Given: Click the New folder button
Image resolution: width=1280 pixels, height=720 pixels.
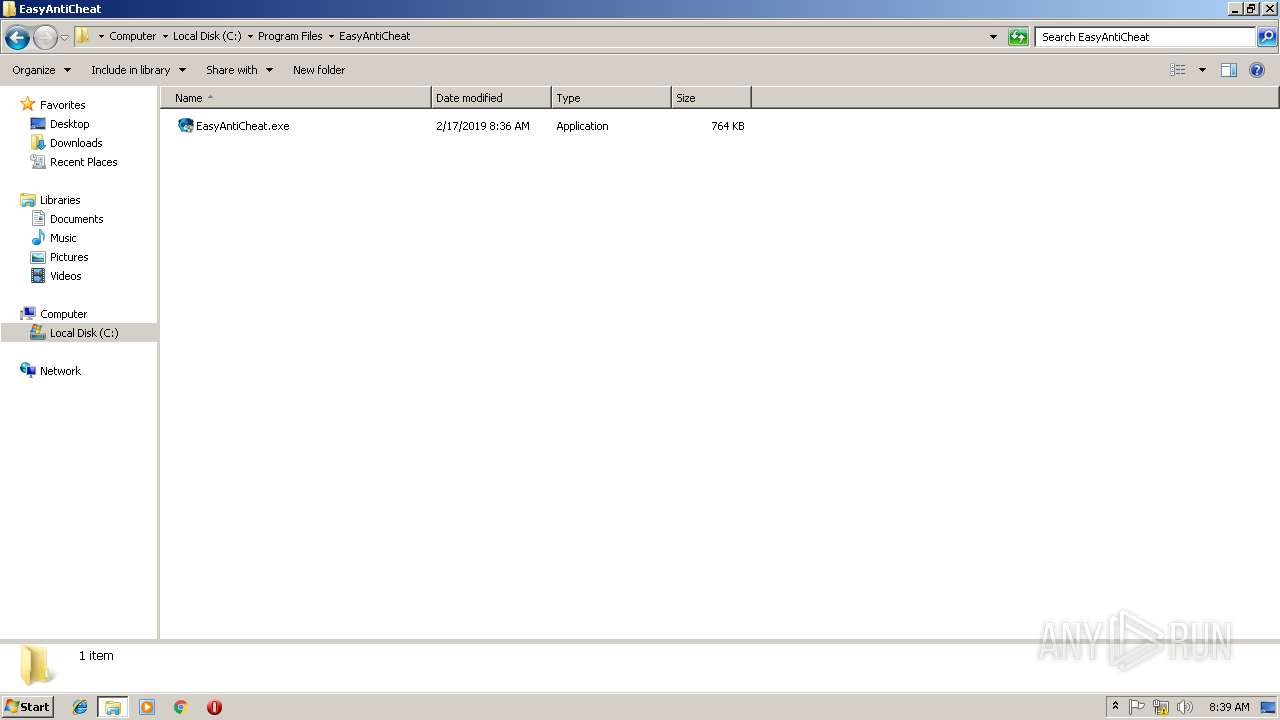Looking at the screenshot, I should [x=319, y=70].
